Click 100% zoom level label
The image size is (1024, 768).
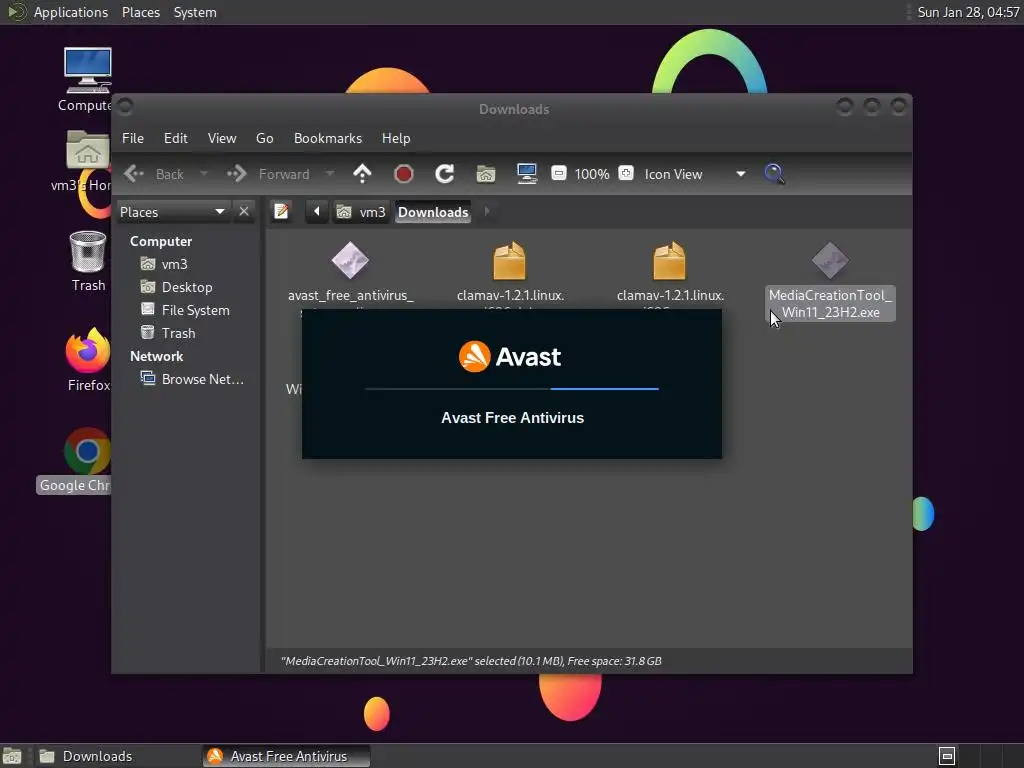592,174
